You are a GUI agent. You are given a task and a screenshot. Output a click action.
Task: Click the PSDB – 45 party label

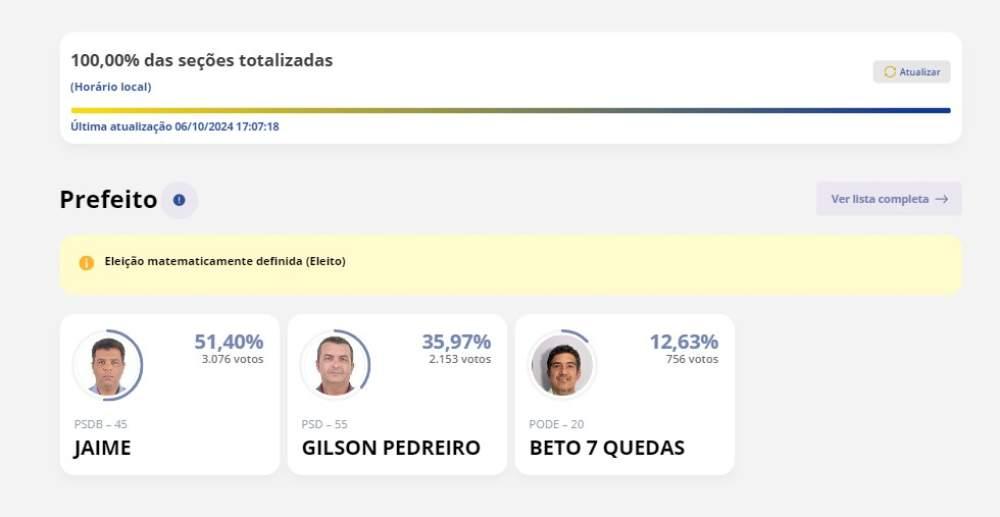pos(101,424)
